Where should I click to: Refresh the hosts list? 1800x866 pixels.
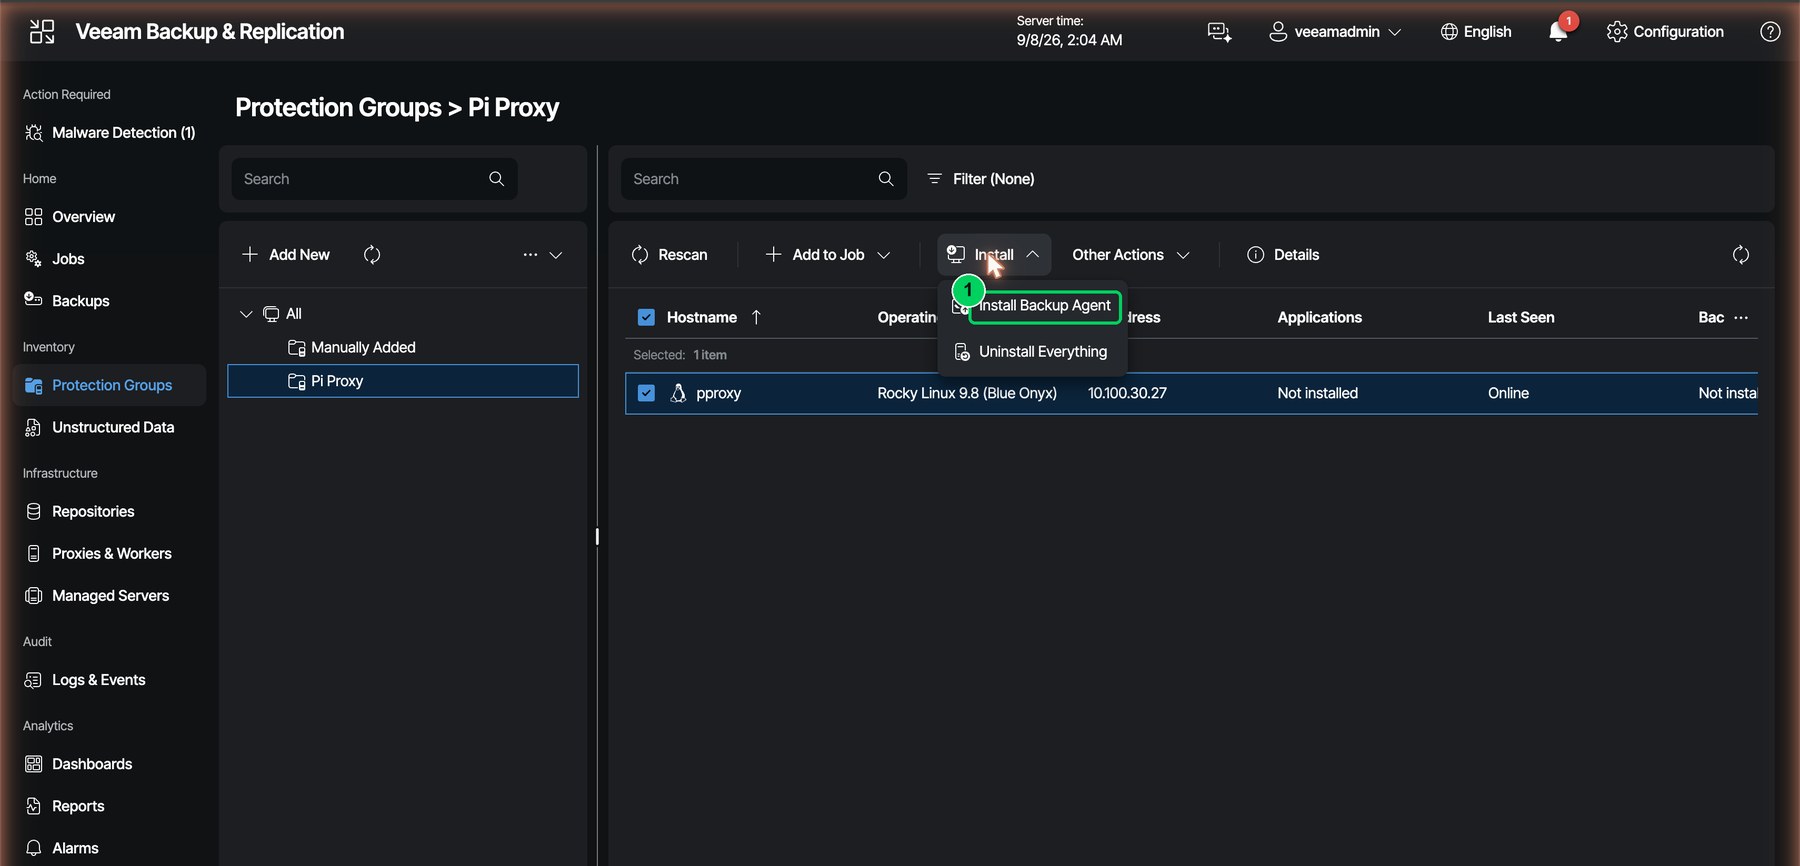tap(1741, 255)
